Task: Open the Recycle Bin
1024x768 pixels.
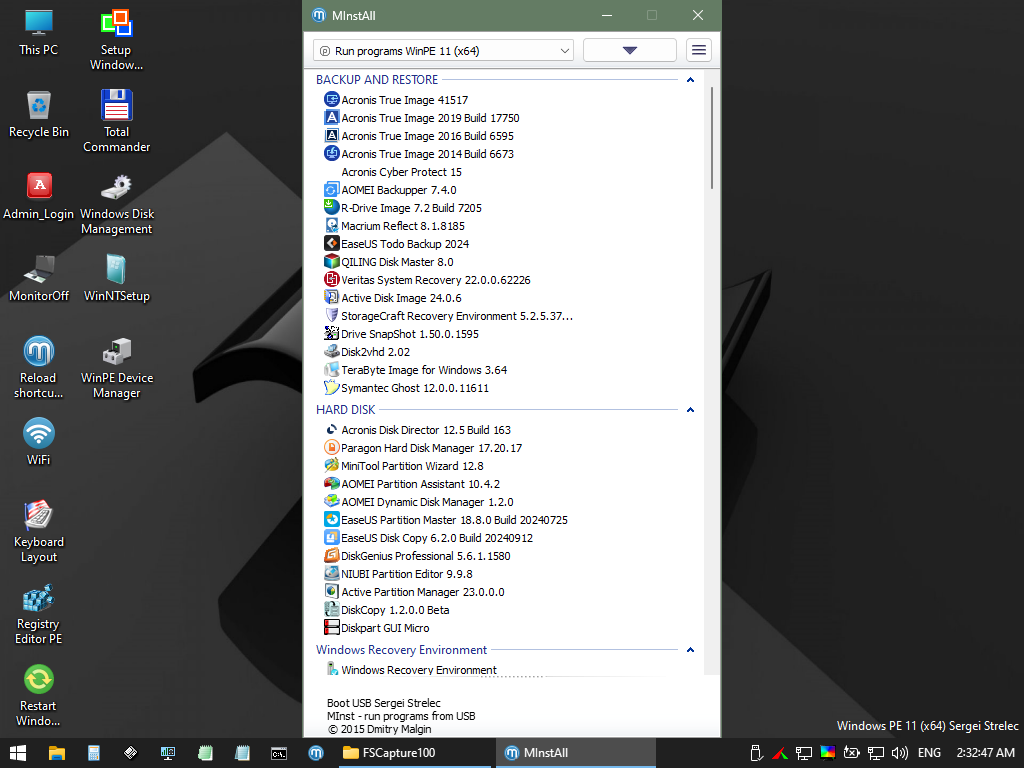Action: pos(39,115)
